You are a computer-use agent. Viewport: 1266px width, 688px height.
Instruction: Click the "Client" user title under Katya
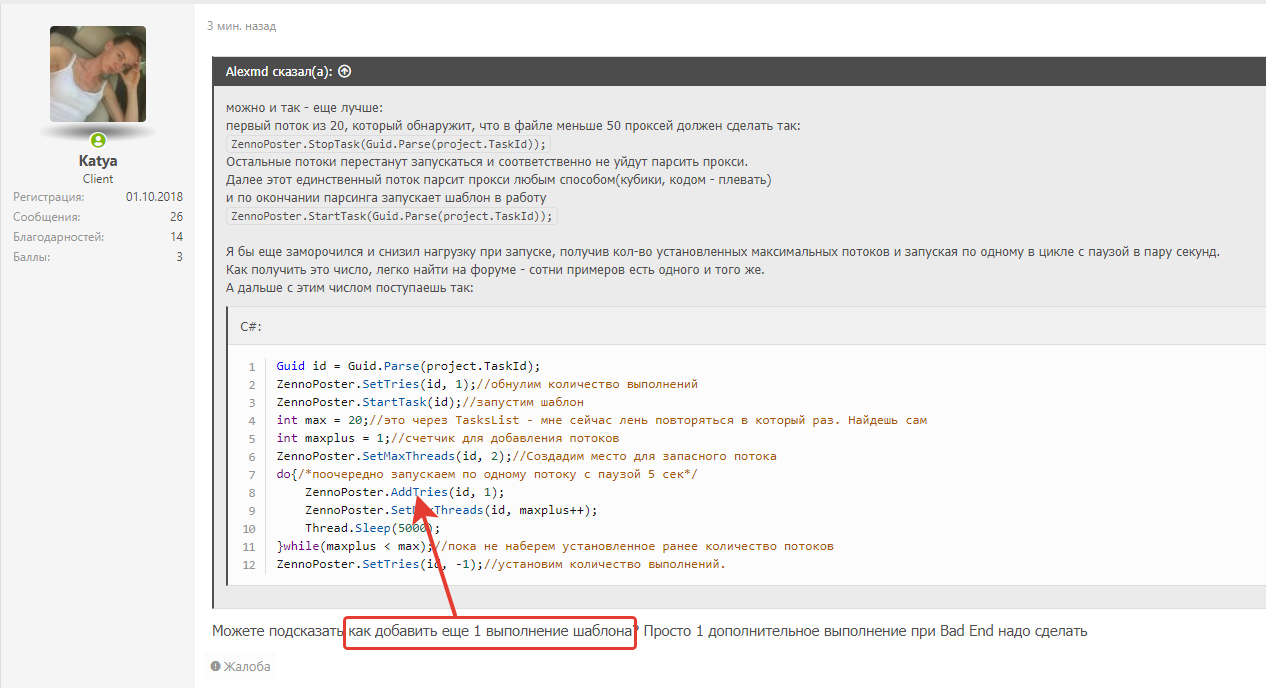98,179
